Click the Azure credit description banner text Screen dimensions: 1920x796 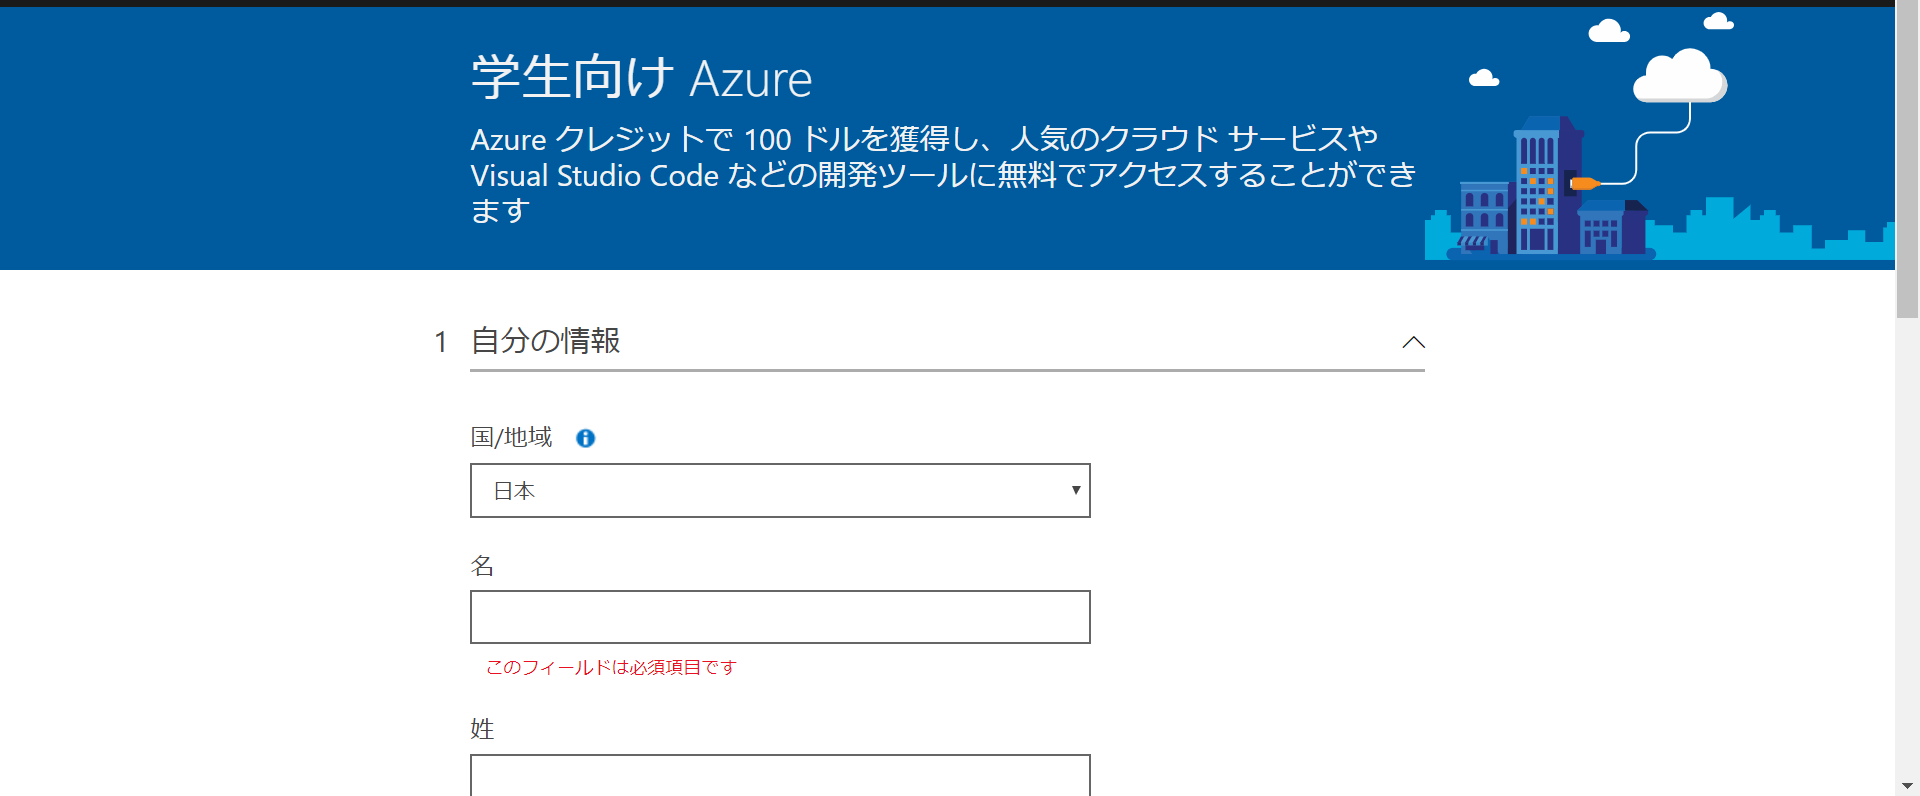point(943,174)
